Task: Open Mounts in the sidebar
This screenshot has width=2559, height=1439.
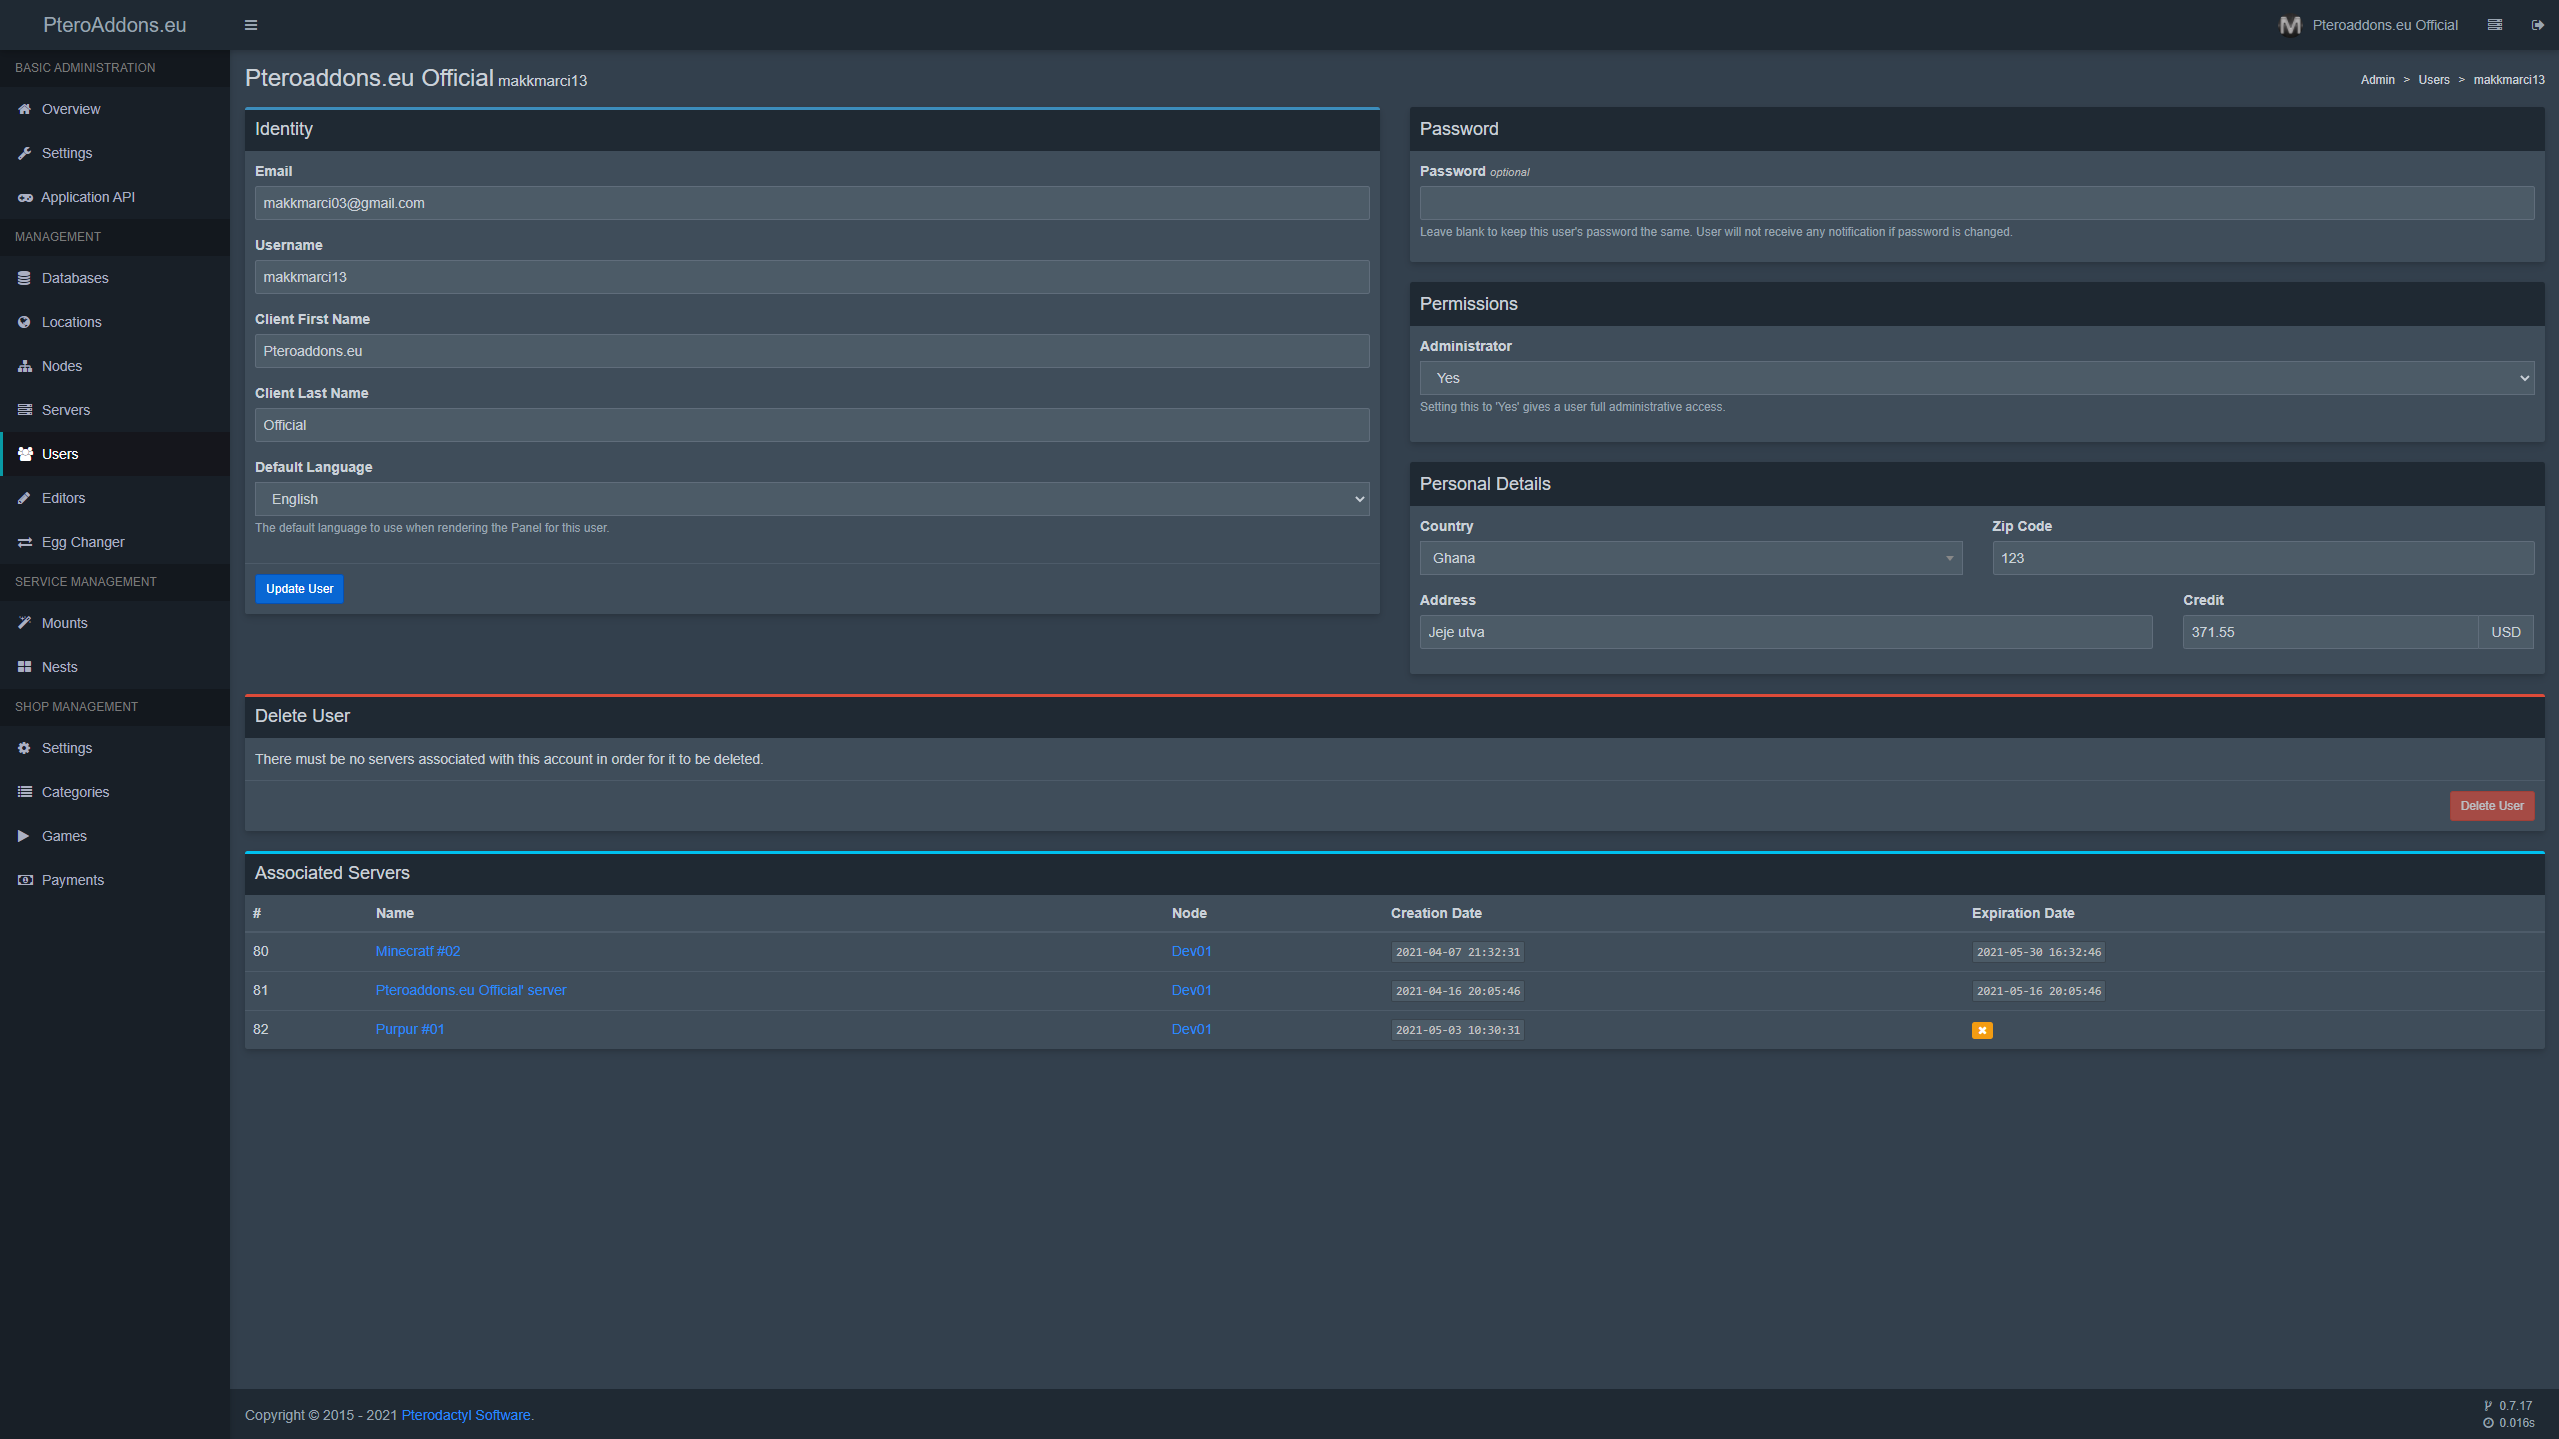Action: [64, 623]
